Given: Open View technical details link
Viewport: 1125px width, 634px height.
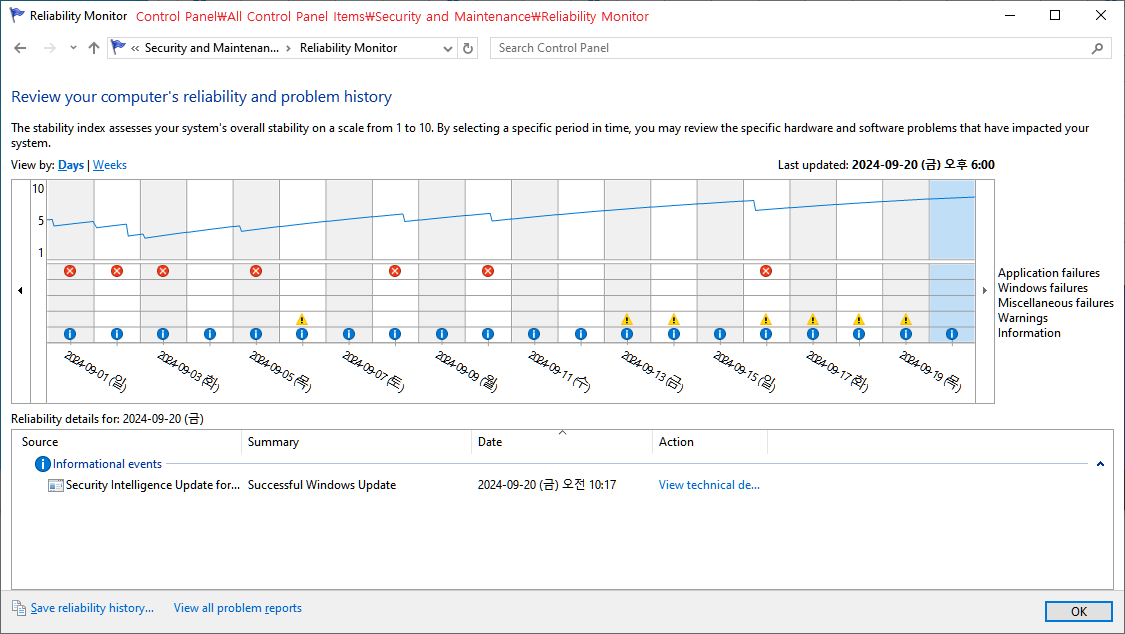Looking at the screenshot, I should [709, 485].
